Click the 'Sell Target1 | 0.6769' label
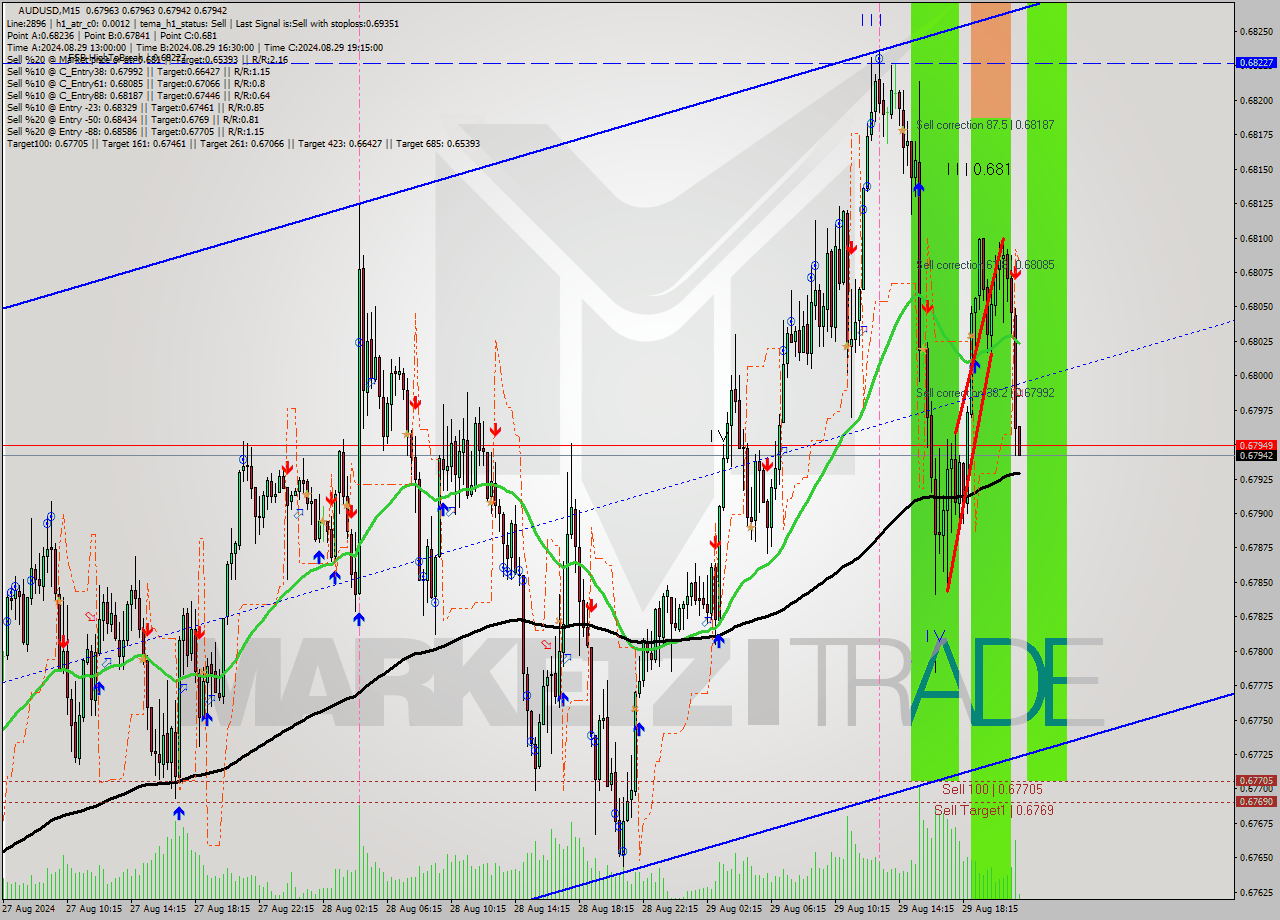Image resolution: width=1280 pixels, height=920 pixels. tap(993, 810)
